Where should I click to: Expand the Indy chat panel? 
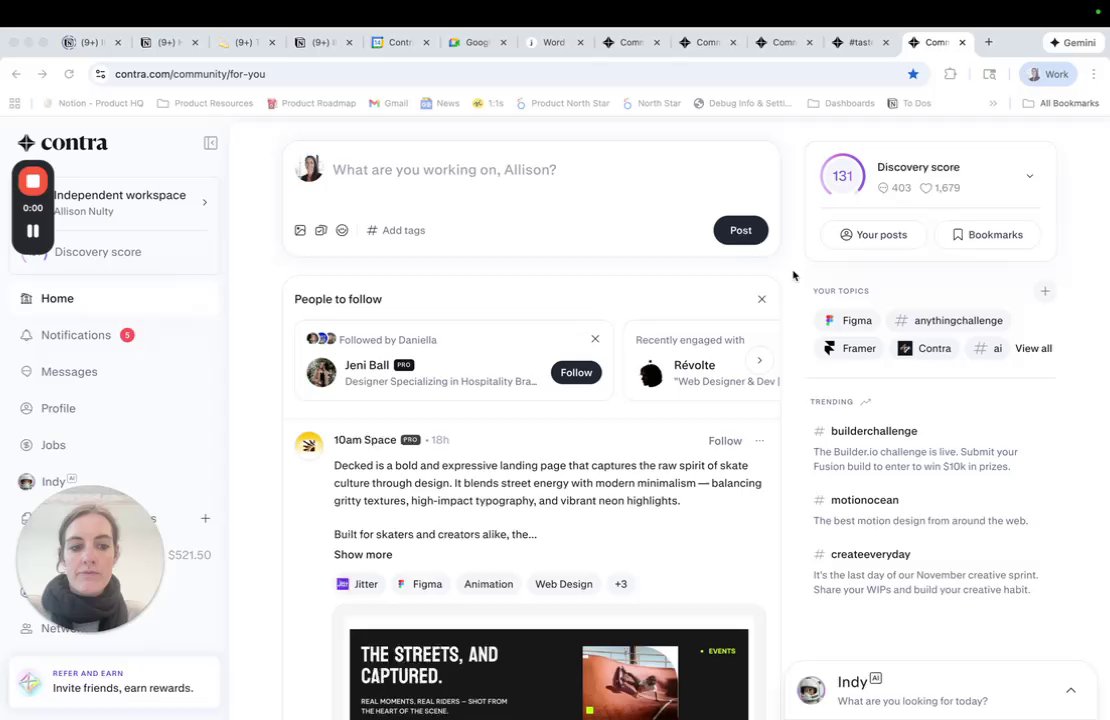(x=1070, y=690)
